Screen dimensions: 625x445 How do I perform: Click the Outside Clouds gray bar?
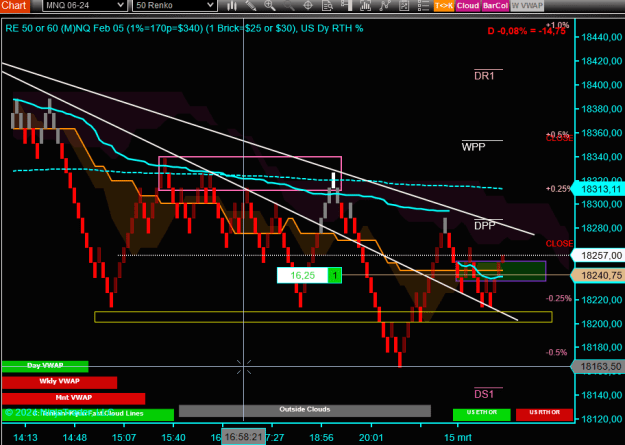(x=305, y=410)
